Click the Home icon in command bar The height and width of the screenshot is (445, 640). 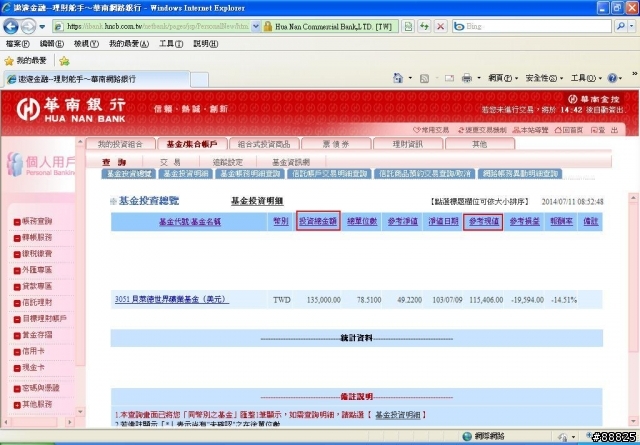pyautogui.click(x=398, y=78)
